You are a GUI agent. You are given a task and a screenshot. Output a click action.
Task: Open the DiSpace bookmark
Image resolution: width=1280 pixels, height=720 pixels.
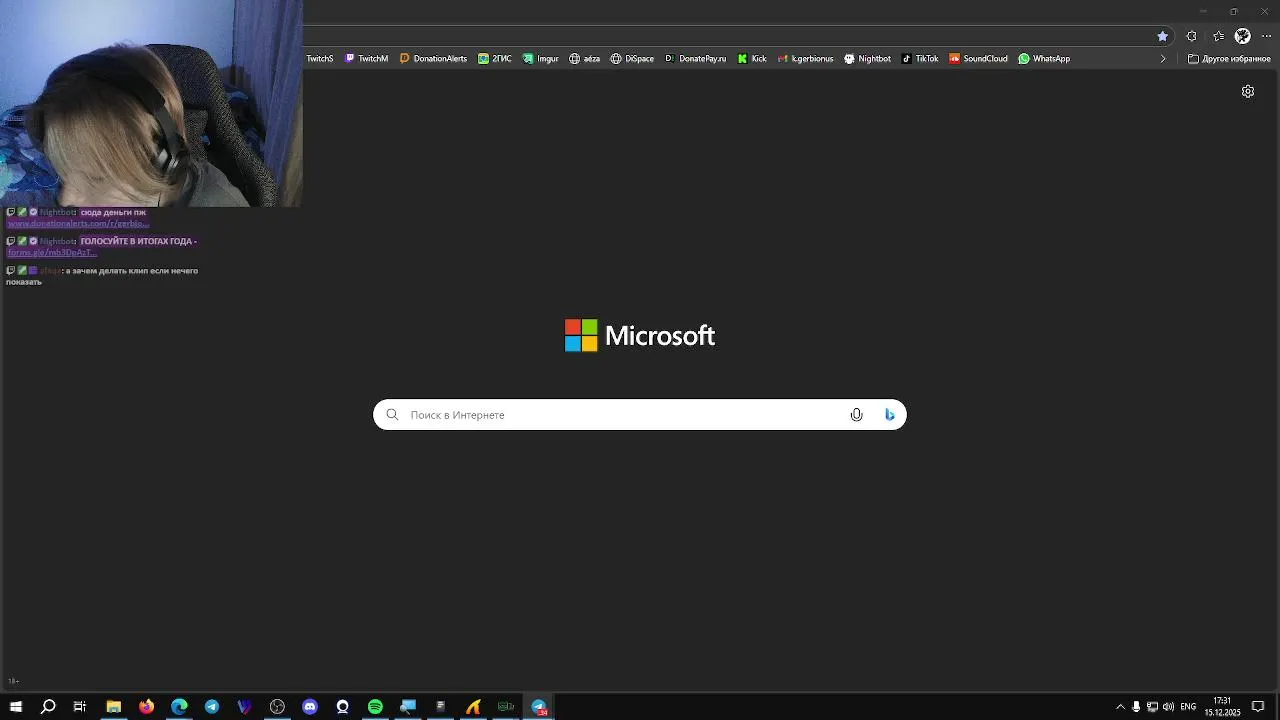coord(632,59)
